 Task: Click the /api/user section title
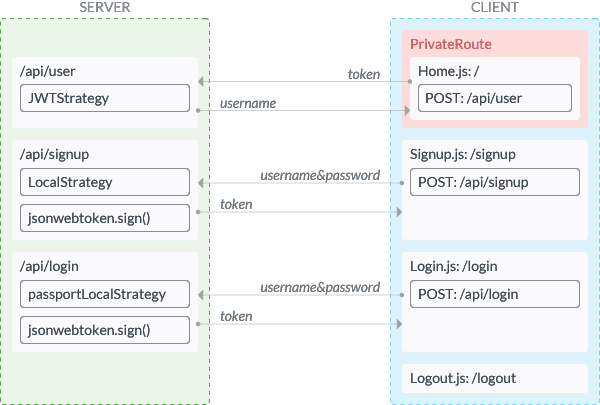tap(47, 71)
